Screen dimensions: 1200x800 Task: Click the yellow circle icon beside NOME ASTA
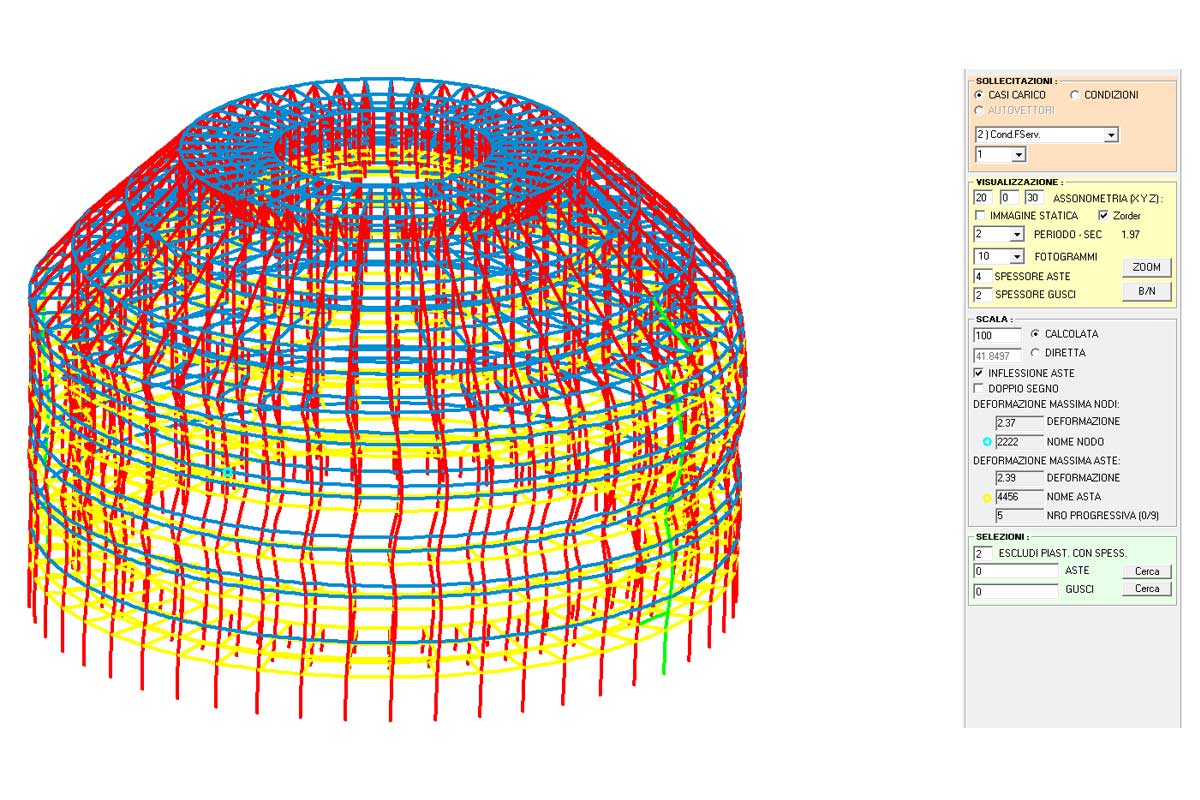tap(987, 497)
